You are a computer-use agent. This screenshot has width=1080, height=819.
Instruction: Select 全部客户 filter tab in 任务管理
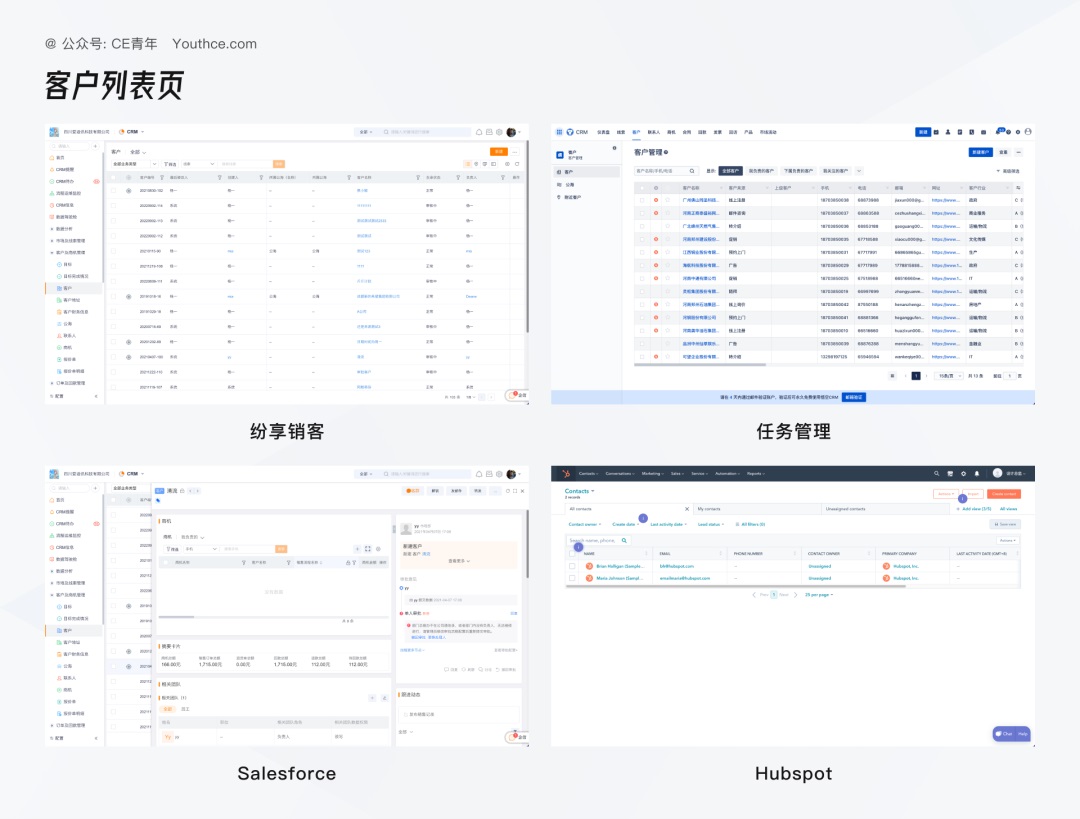point(730,171)
